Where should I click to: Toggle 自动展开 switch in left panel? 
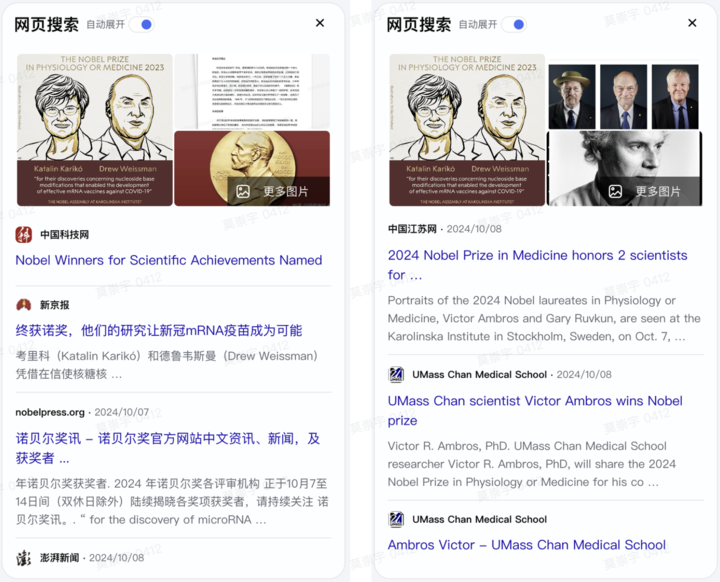[x=141, y=24]
